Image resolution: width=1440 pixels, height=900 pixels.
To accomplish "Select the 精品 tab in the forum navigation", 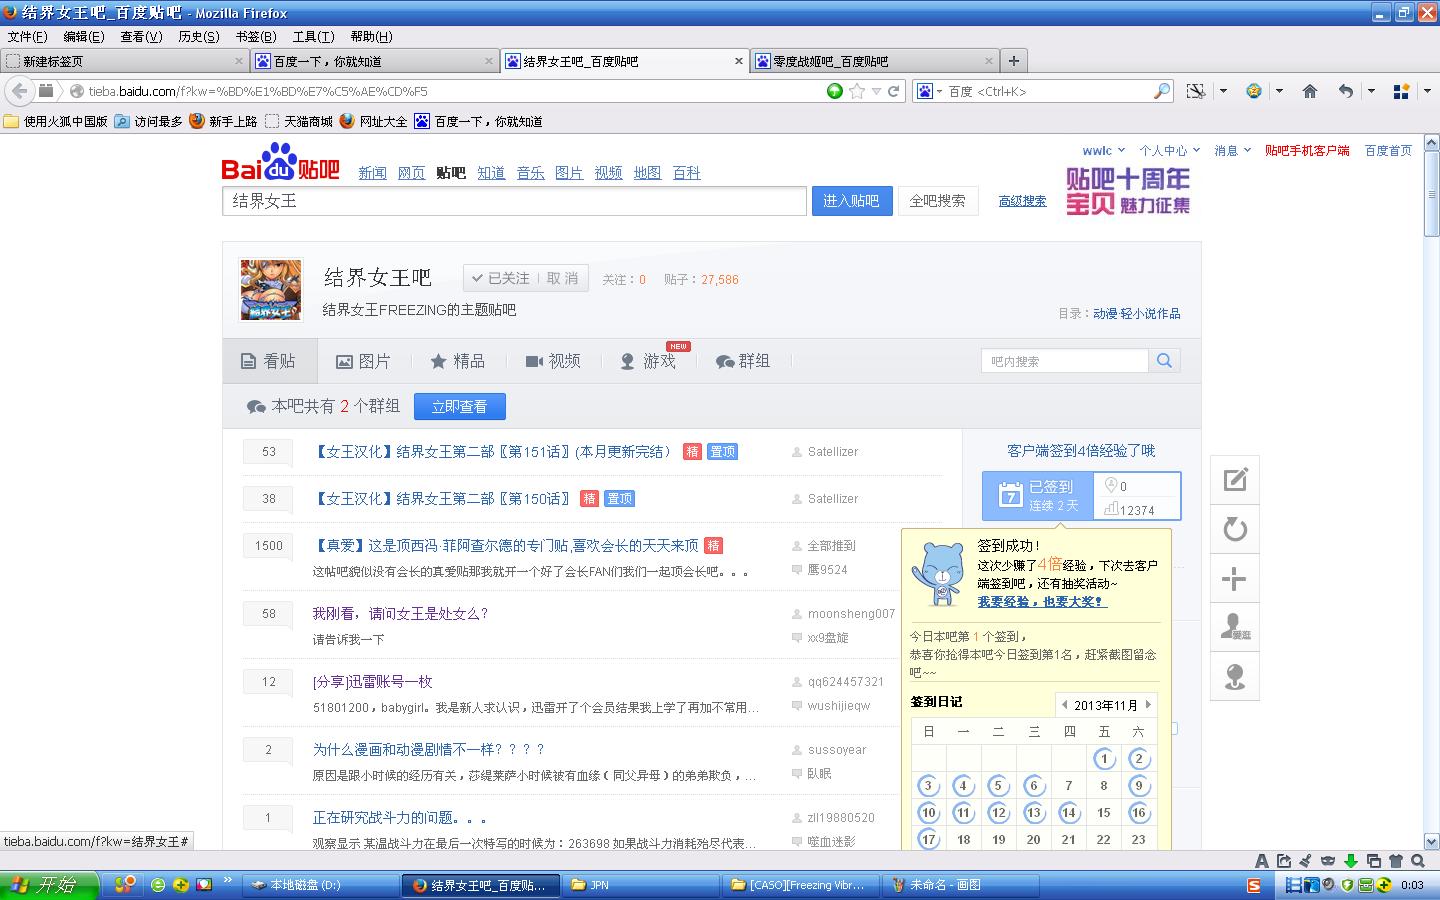I will (x=457, y=361).
